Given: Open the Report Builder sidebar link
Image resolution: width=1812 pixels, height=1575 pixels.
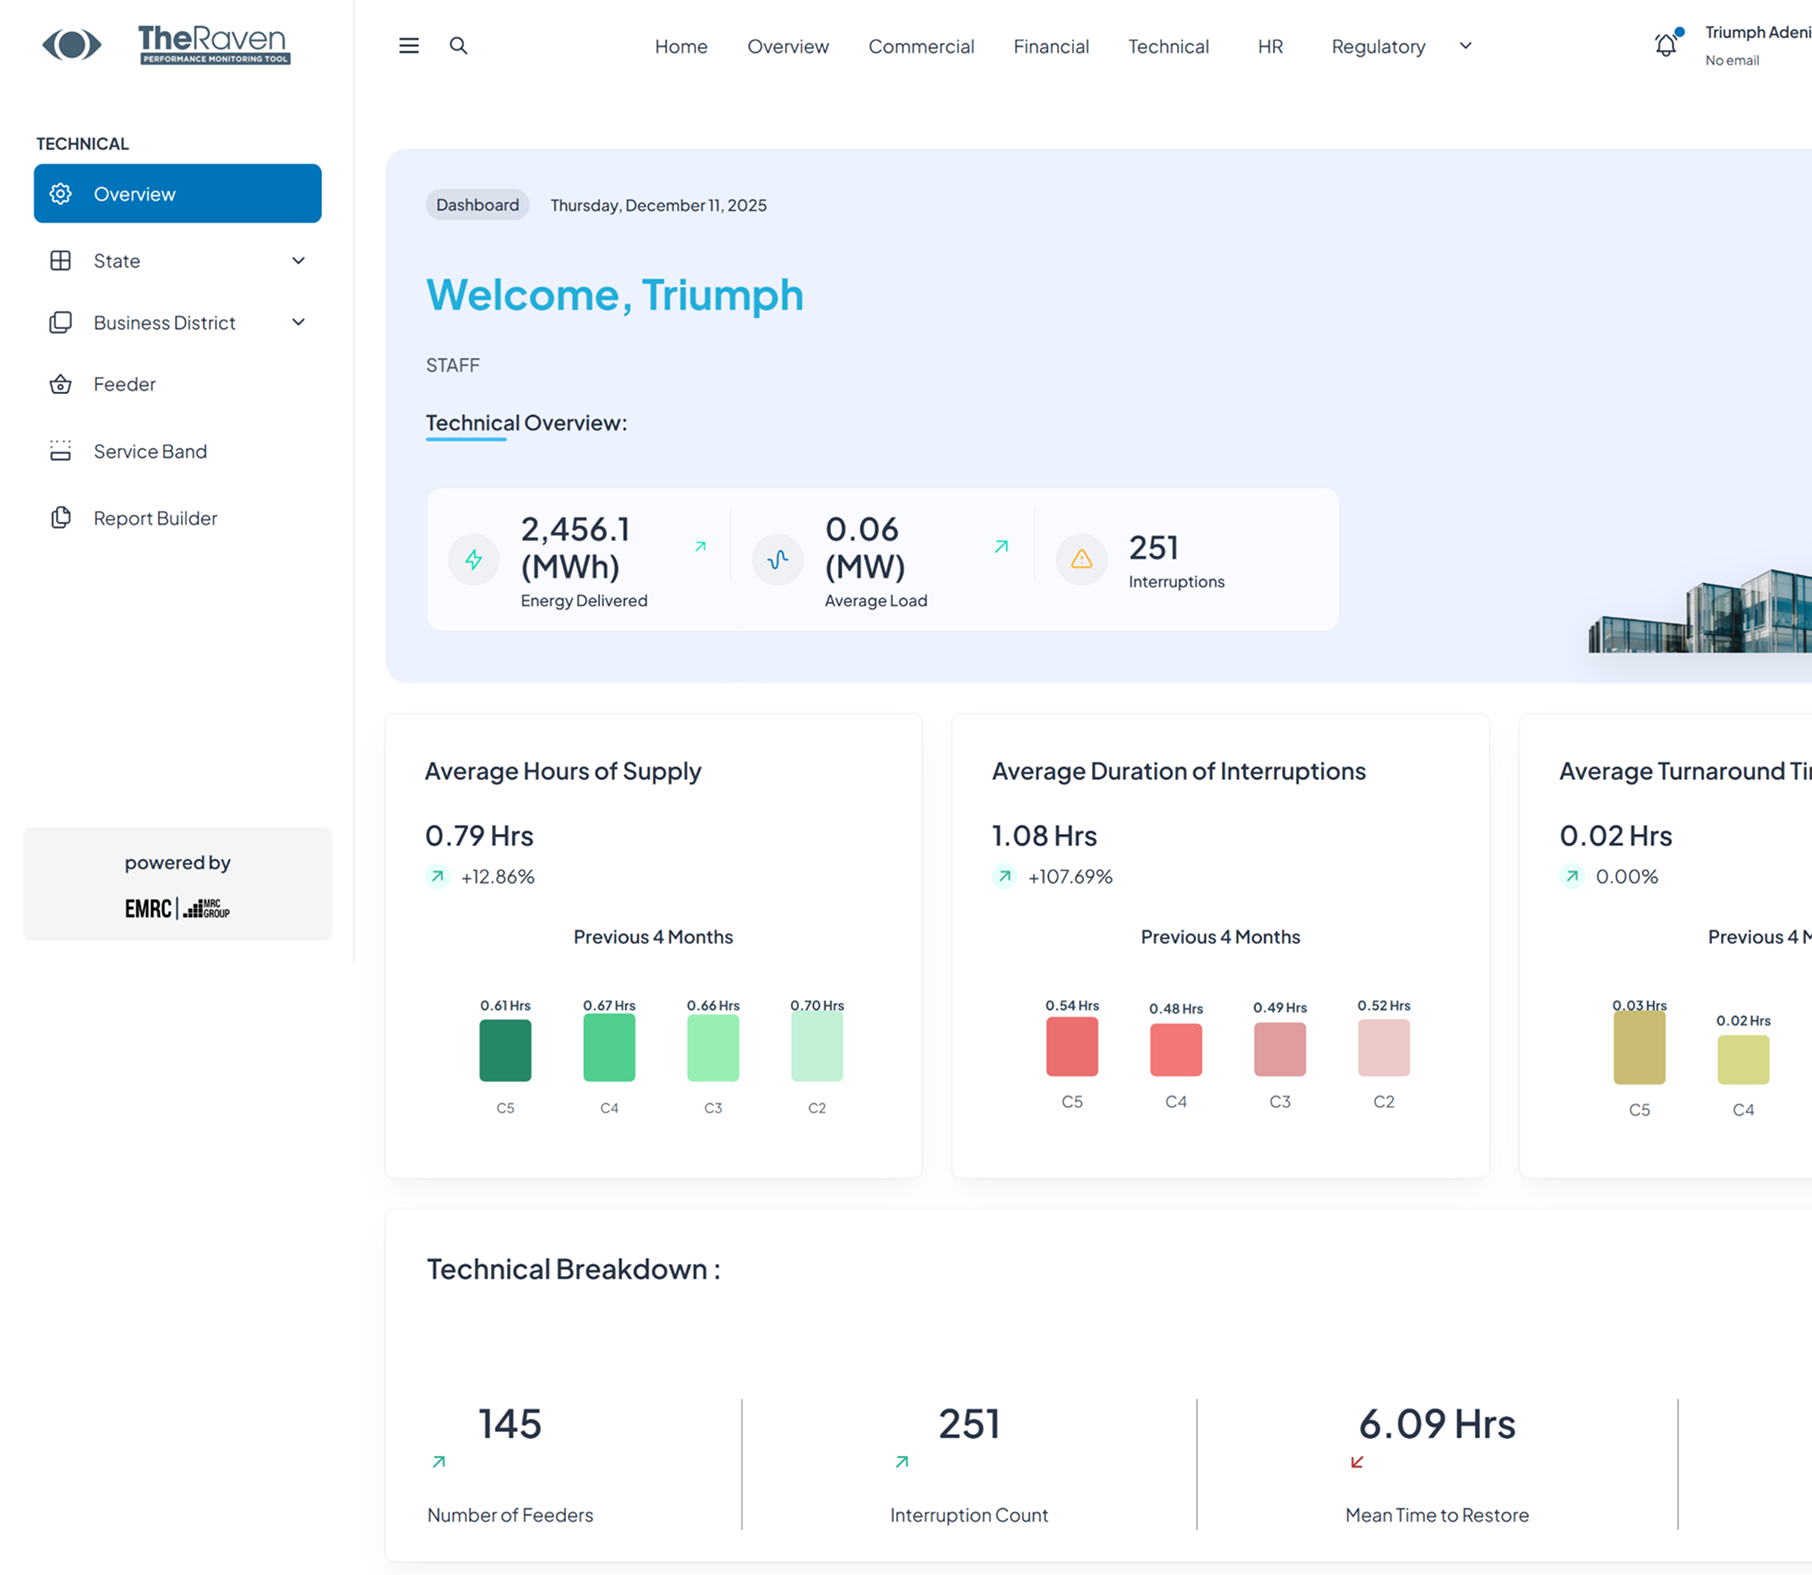Looking at the screenshot, I should point(178,518).
